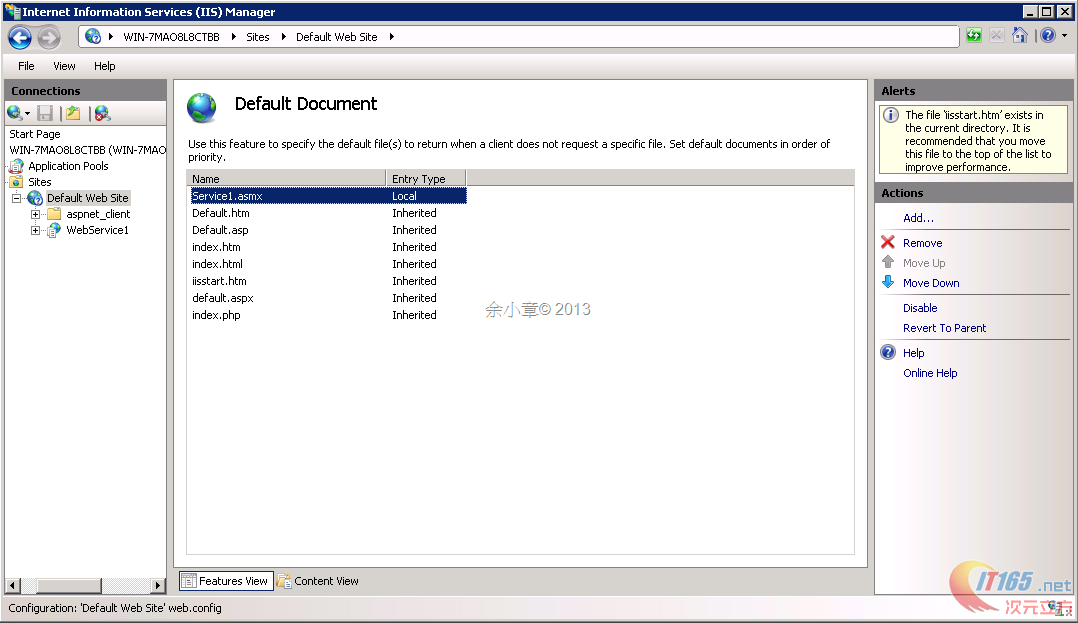Click the Help link in Actions

click(913, 353)
